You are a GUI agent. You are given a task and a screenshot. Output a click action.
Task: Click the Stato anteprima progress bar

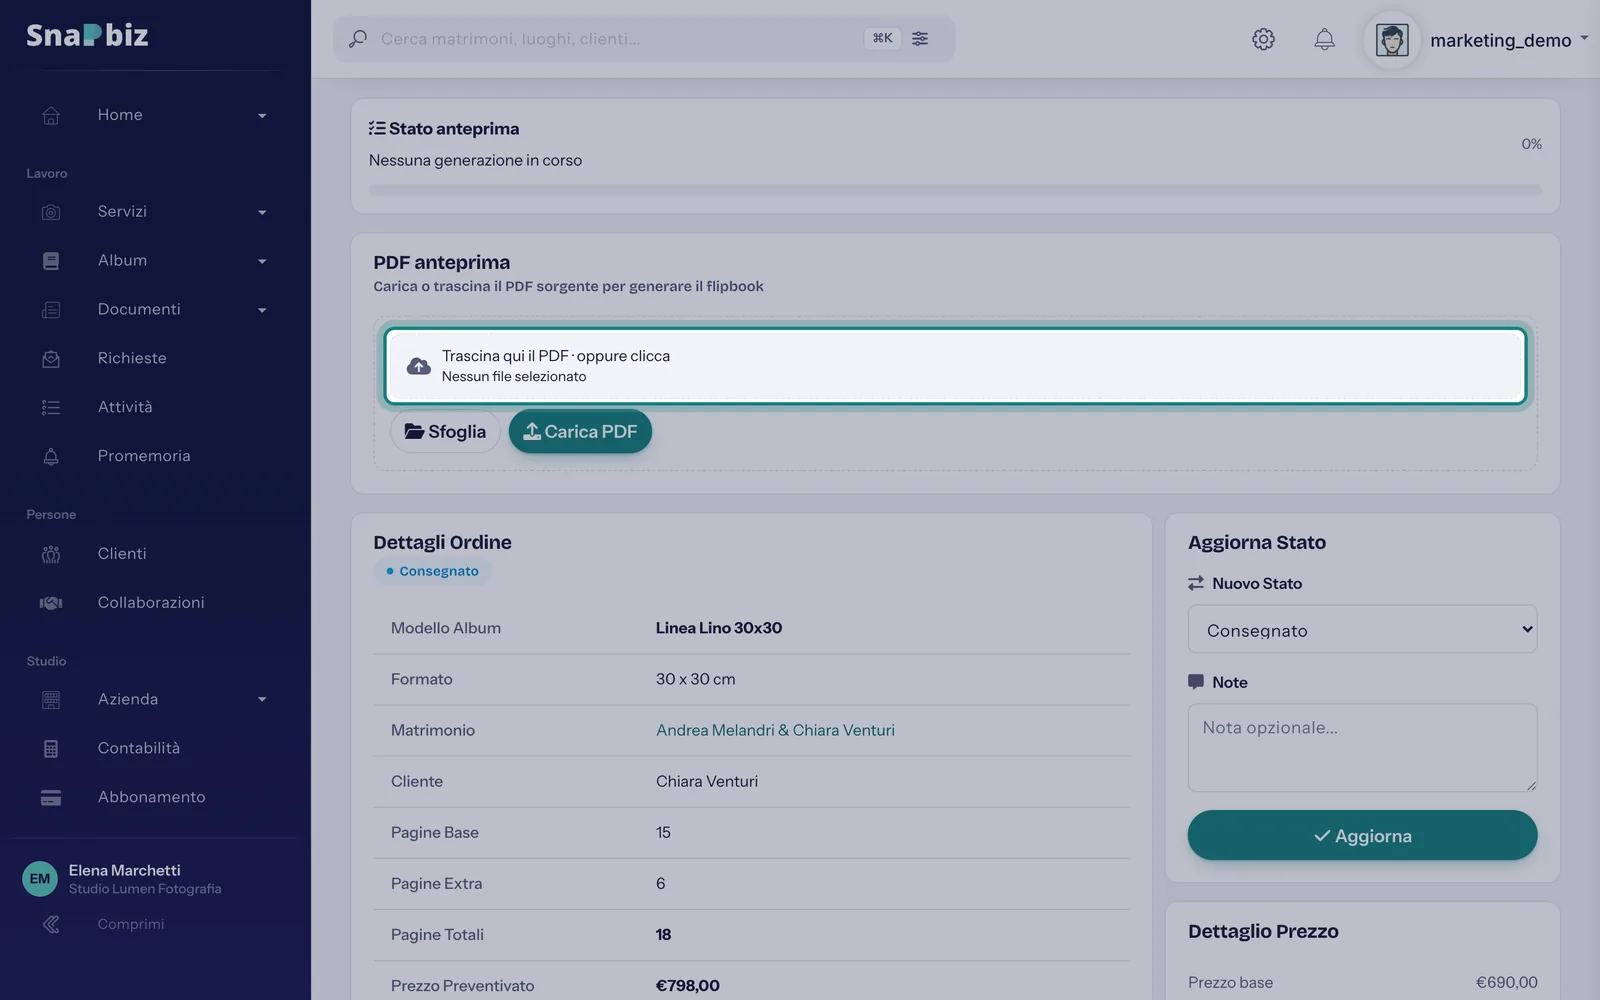point(955,189)
